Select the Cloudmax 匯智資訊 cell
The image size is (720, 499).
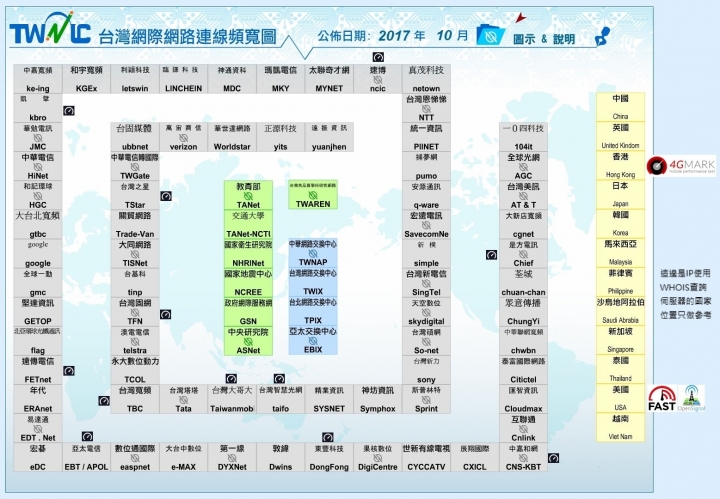click(x=523, y=399)
